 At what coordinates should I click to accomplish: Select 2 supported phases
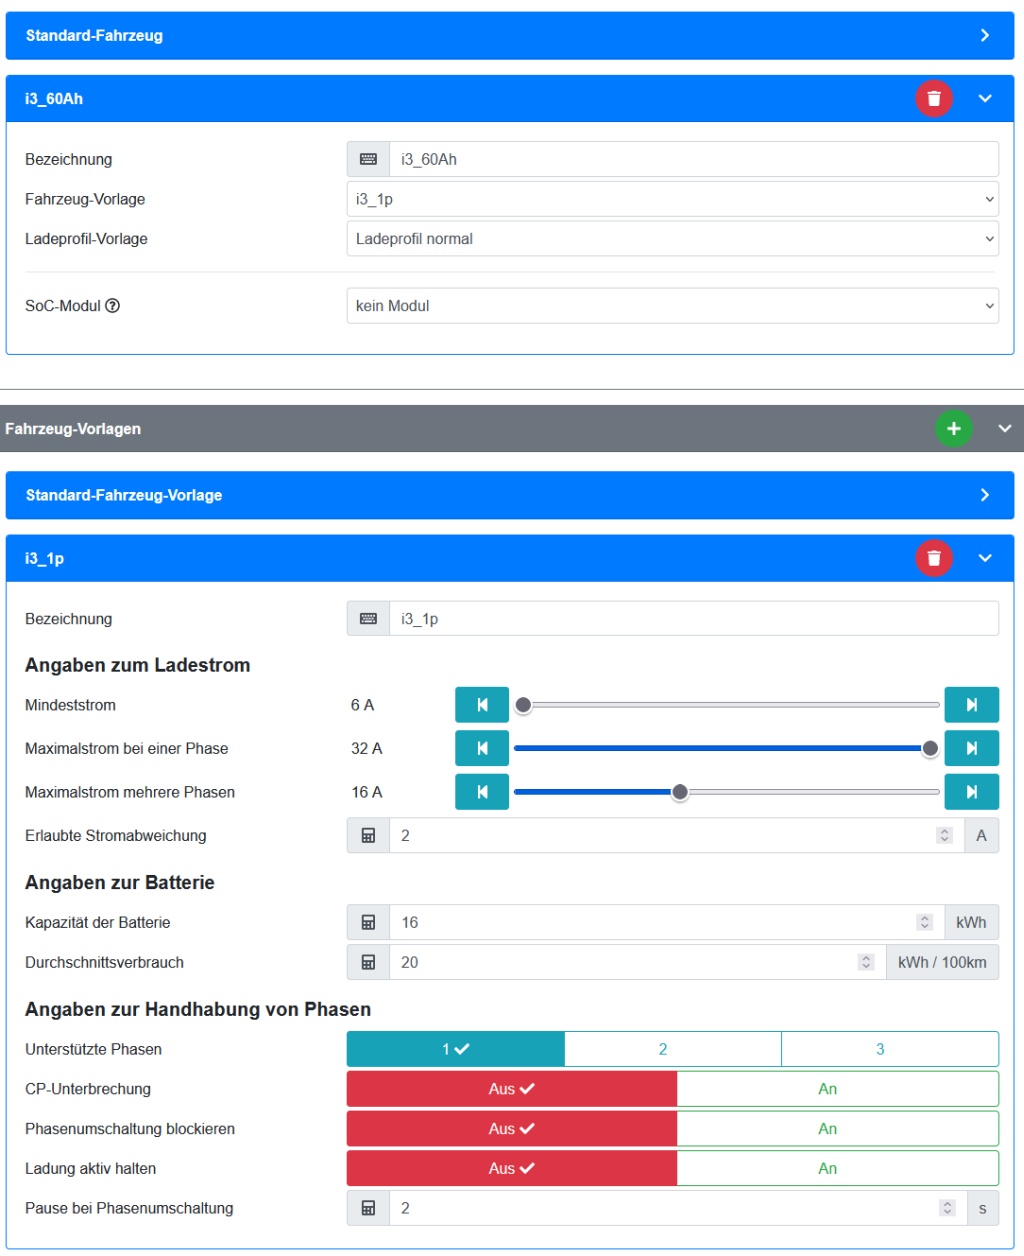(x=673, y=1049)
